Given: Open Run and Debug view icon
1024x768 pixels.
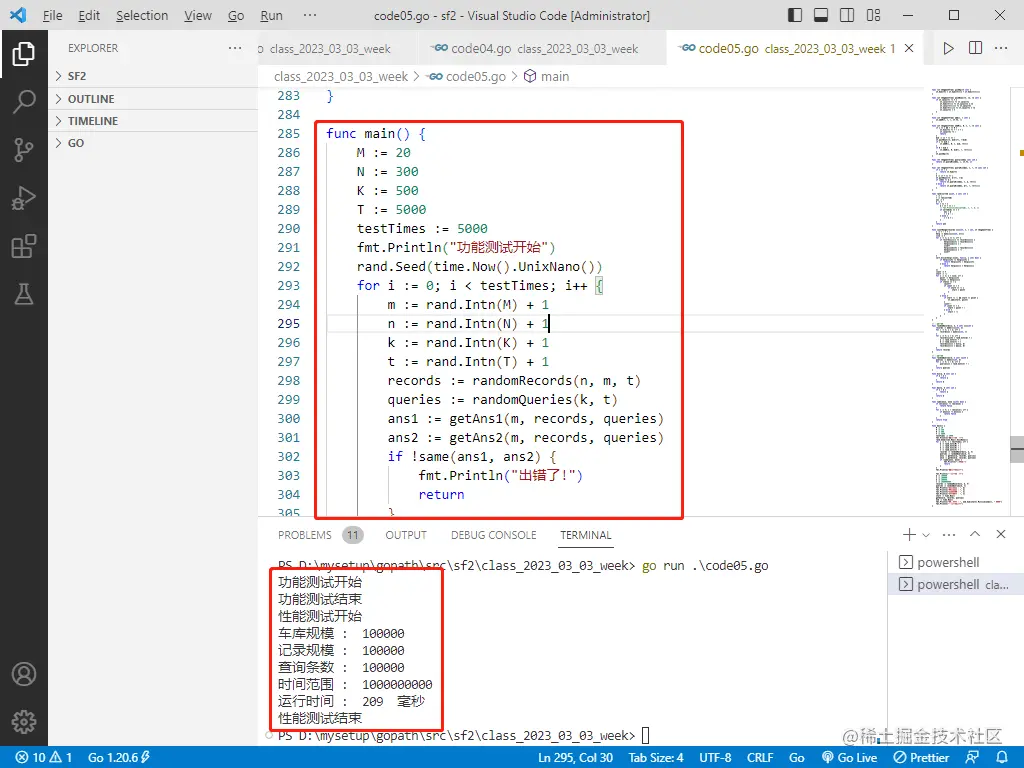Looking at the screenshot, I should (x=24, y=199).
